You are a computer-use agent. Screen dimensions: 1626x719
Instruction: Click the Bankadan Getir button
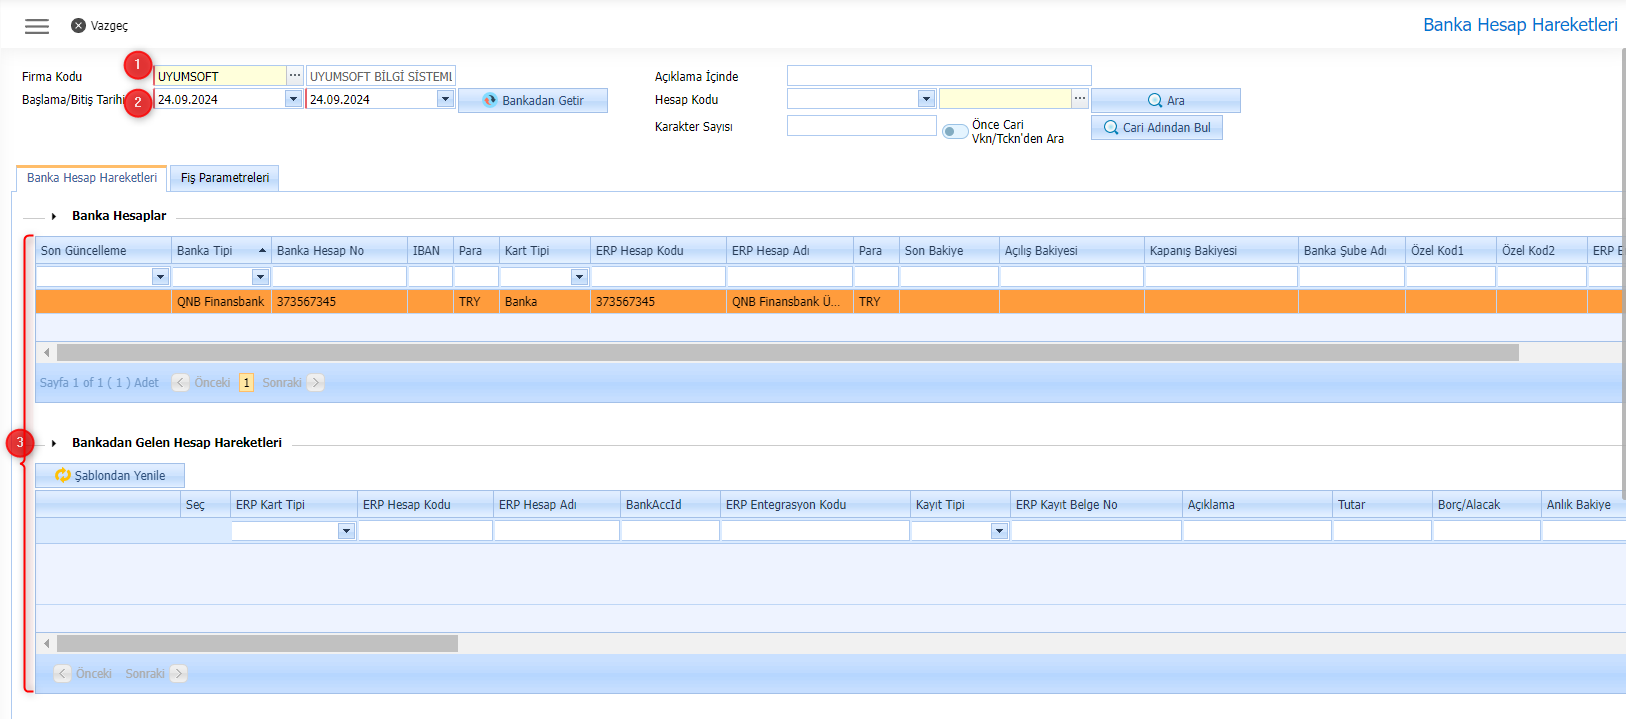coord(533,101)
